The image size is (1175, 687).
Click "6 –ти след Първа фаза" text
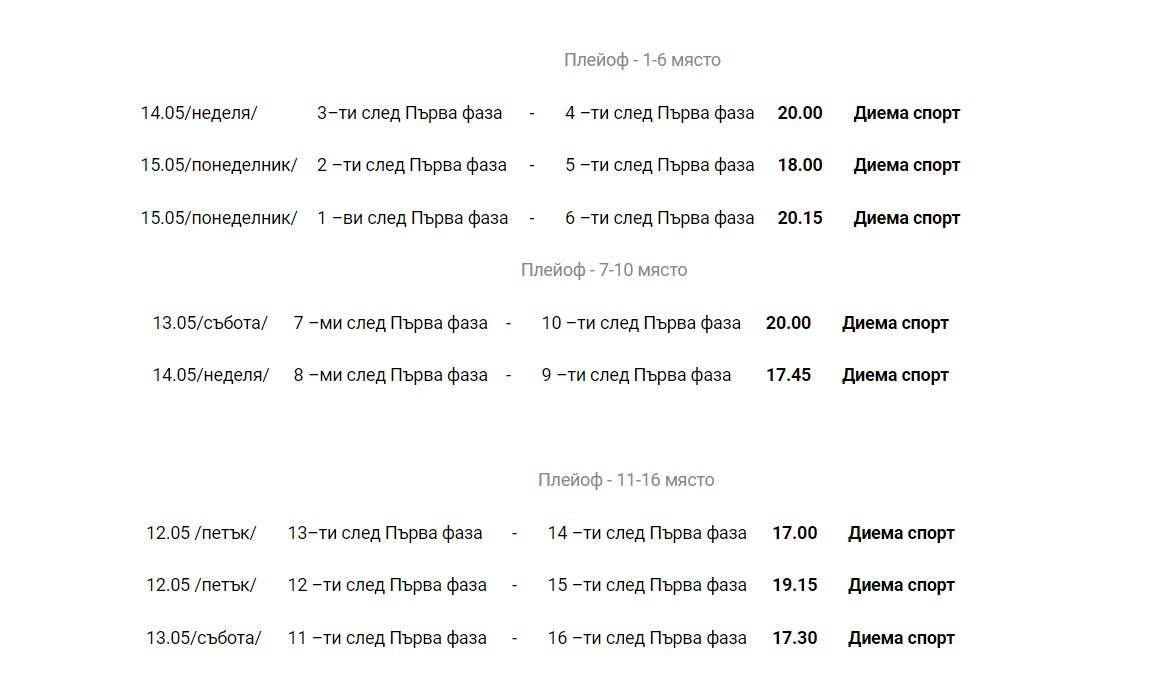[x=659, y=218]
